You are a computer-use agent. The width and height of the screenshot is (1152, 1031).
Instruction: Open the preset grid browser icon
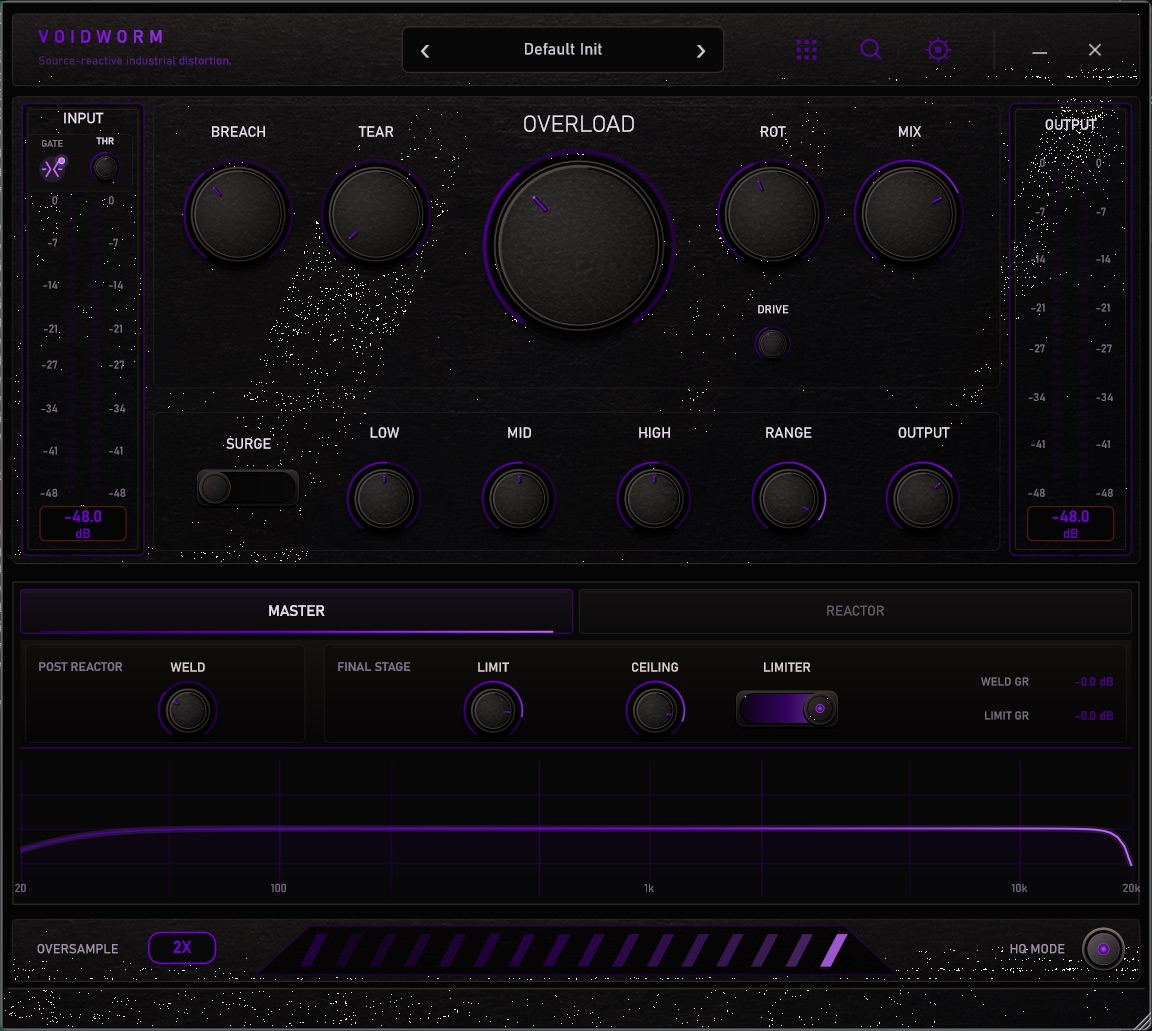[x=806, y=50]
